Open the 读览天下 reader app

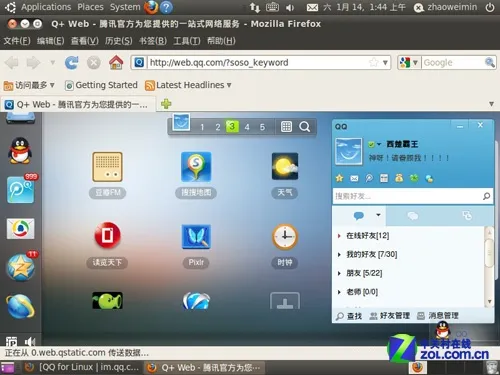click(107, 235)
